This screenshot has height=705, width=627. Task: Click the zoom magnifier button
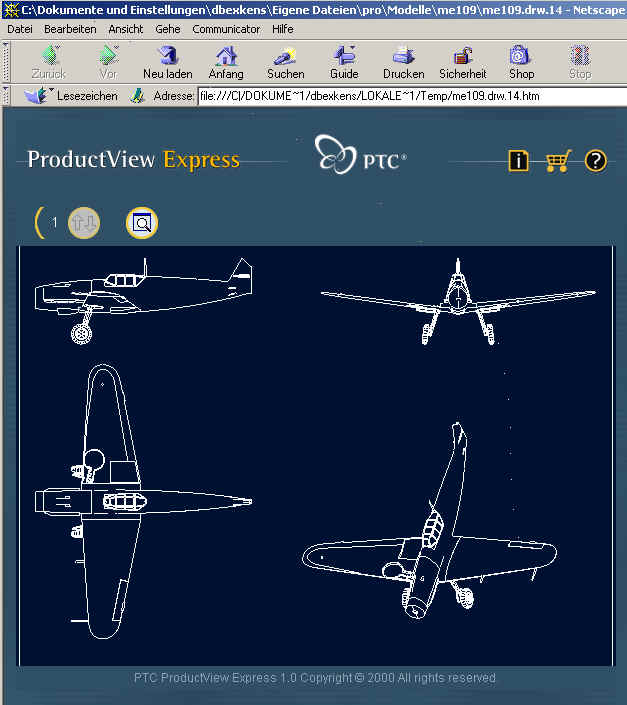pos(142,223)
